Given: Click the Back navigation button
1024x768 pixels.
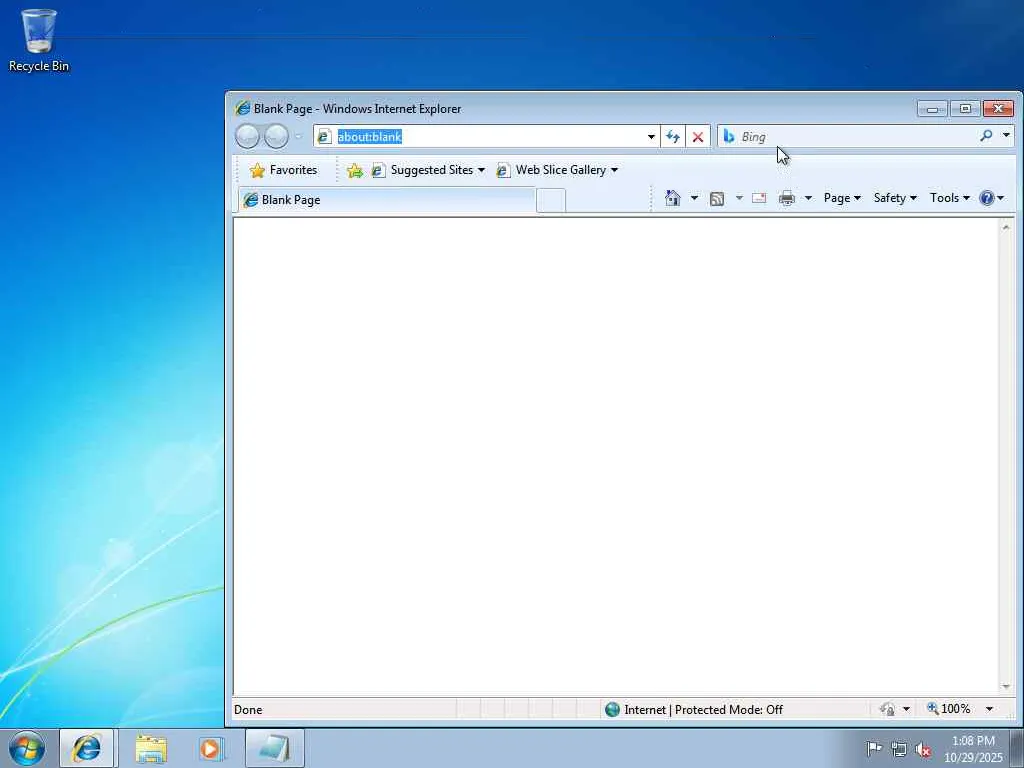Looking at the screenshot, I should (x=248, y=136).
